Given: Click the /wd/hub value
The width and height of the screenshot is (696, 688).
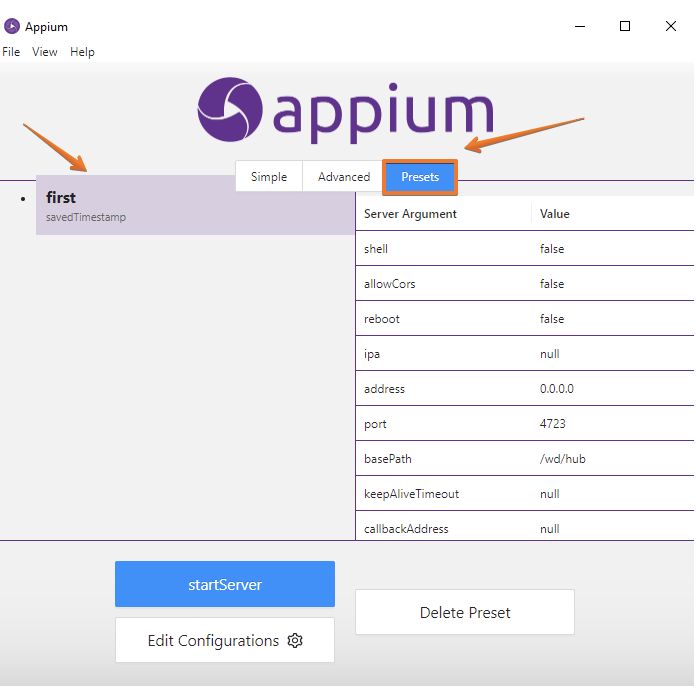Looking at the screenshot, I should pos(562,459).
